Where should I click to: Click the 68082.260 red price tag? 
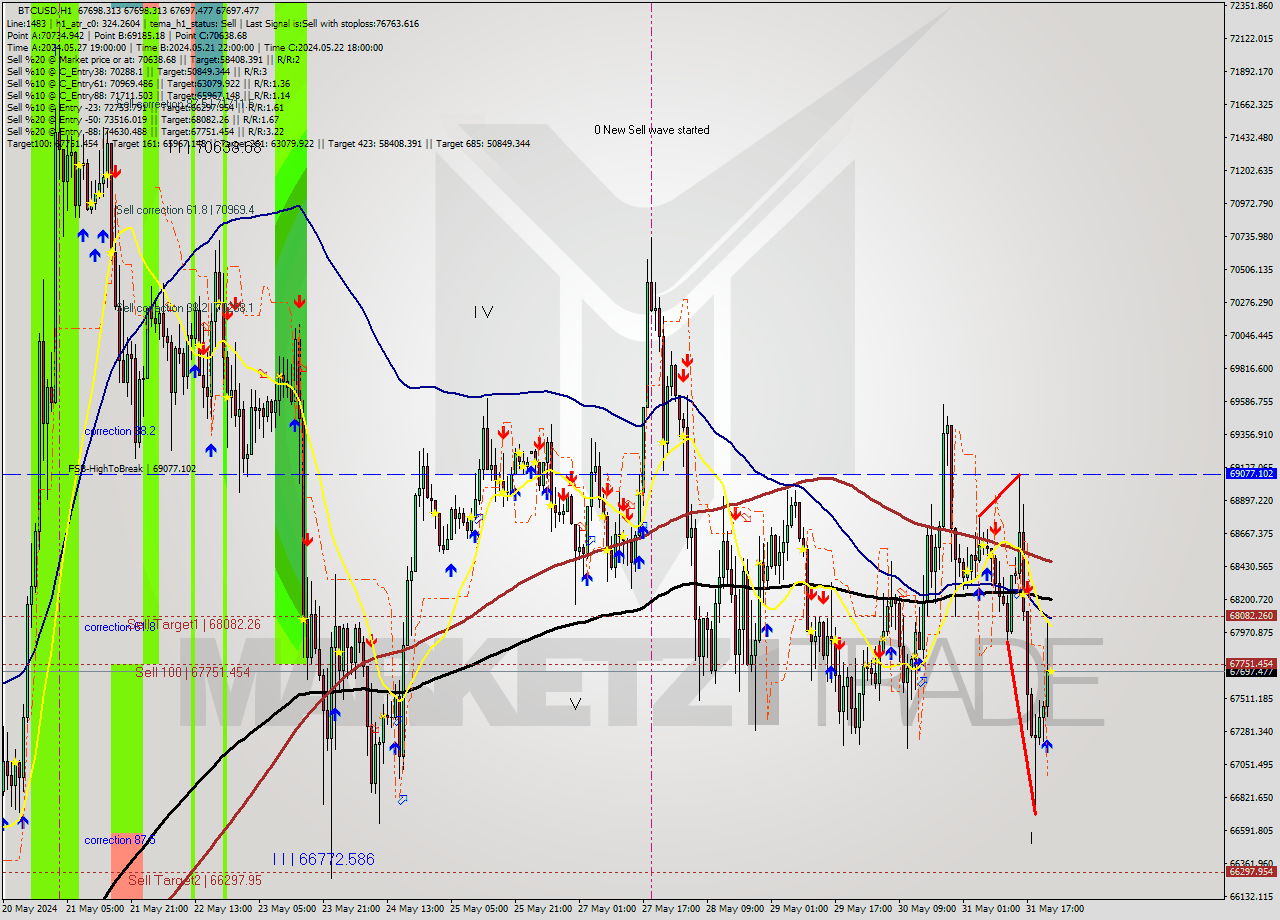[x=1250, y=616]
